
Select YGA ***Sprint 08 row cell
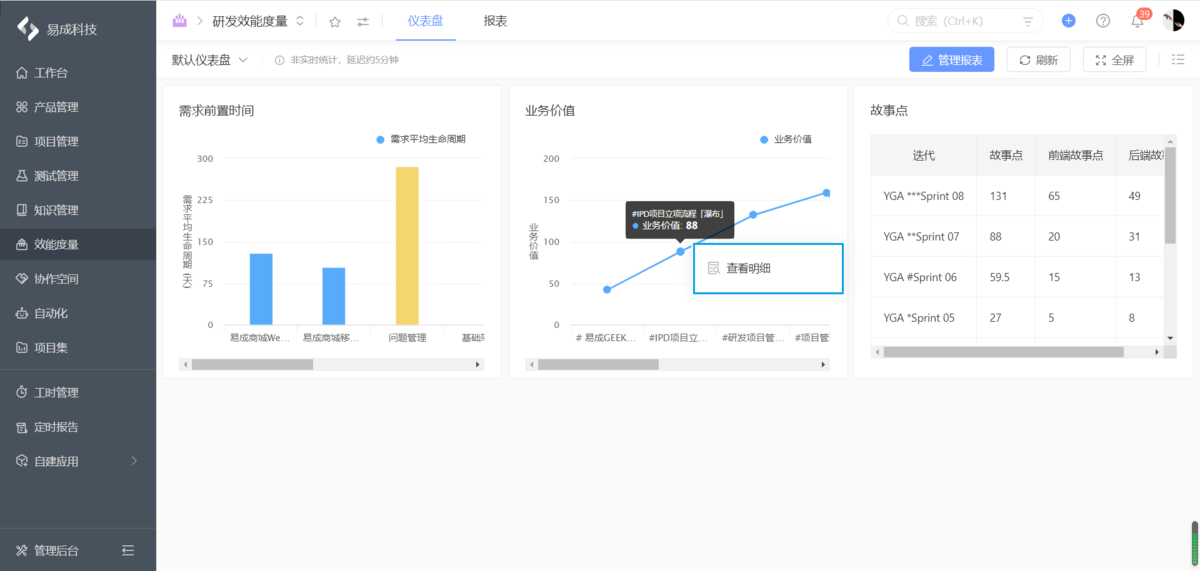click(924, 196)
